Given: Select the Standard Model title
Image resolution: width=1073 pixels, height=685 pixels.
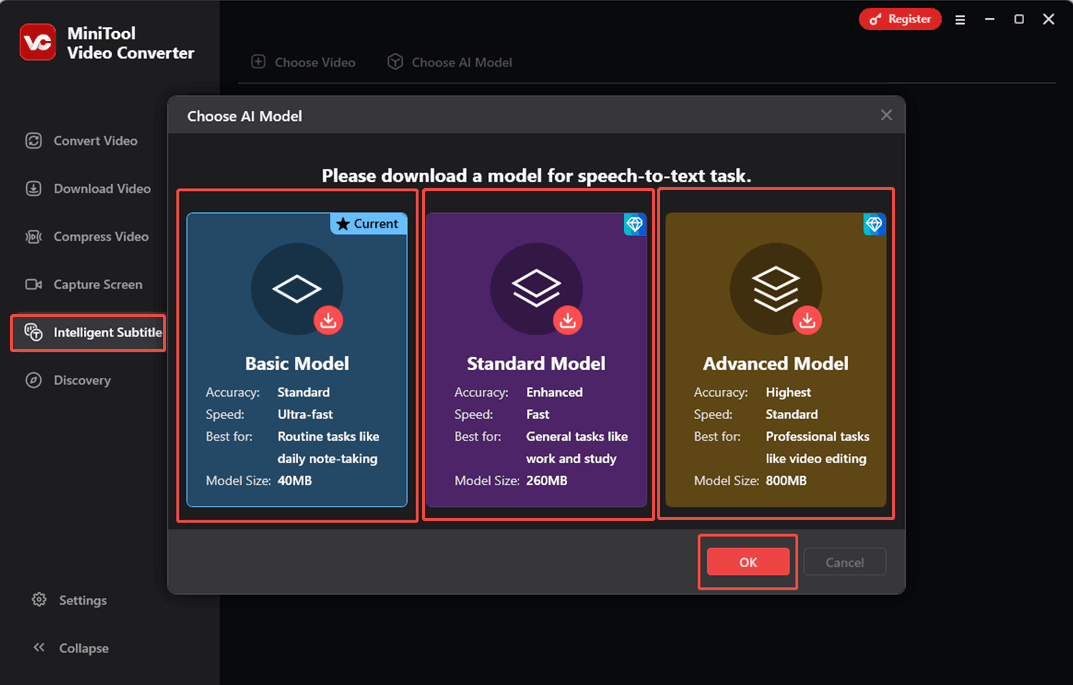Looking at the screenshot, I should point(536,363).
